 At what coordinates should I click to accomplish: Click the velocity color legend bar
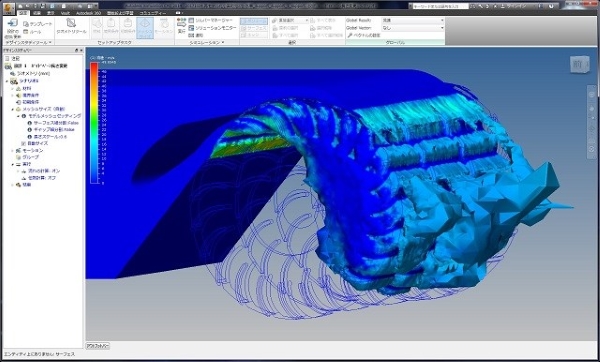click(x=94, y=123)
